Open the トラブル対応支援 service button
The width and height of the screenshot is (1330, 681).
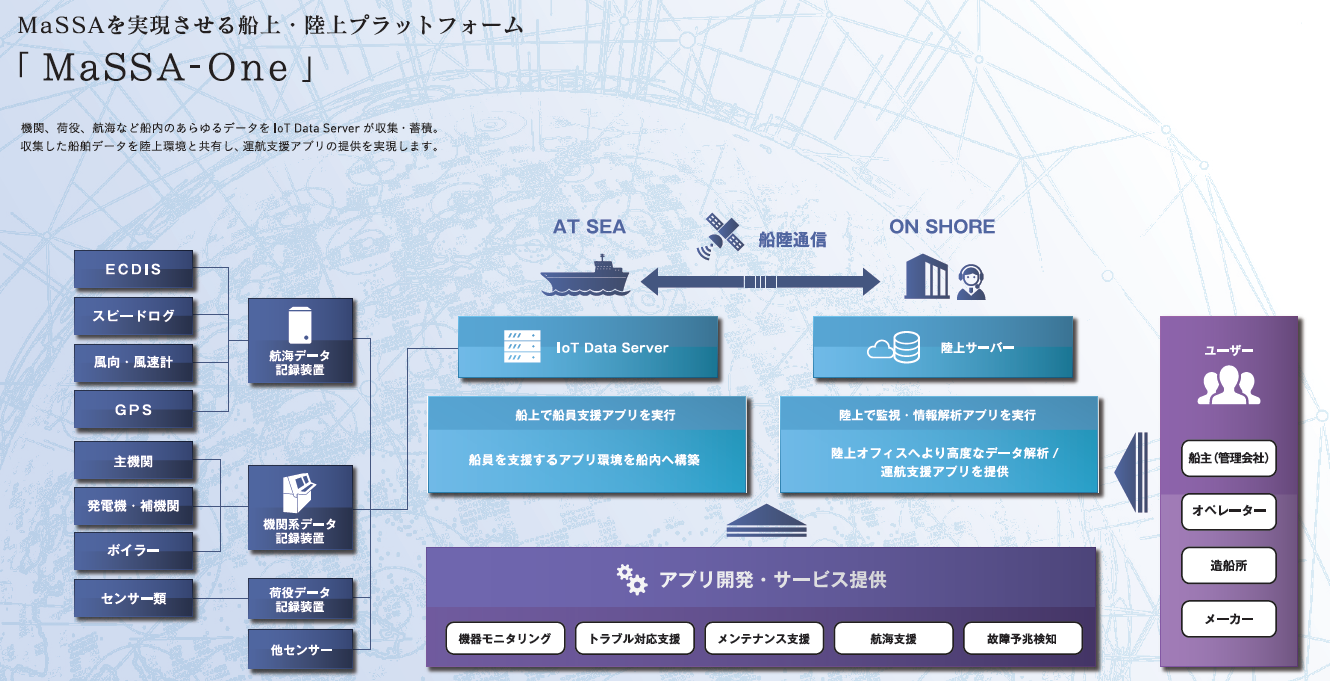point(634,638)
